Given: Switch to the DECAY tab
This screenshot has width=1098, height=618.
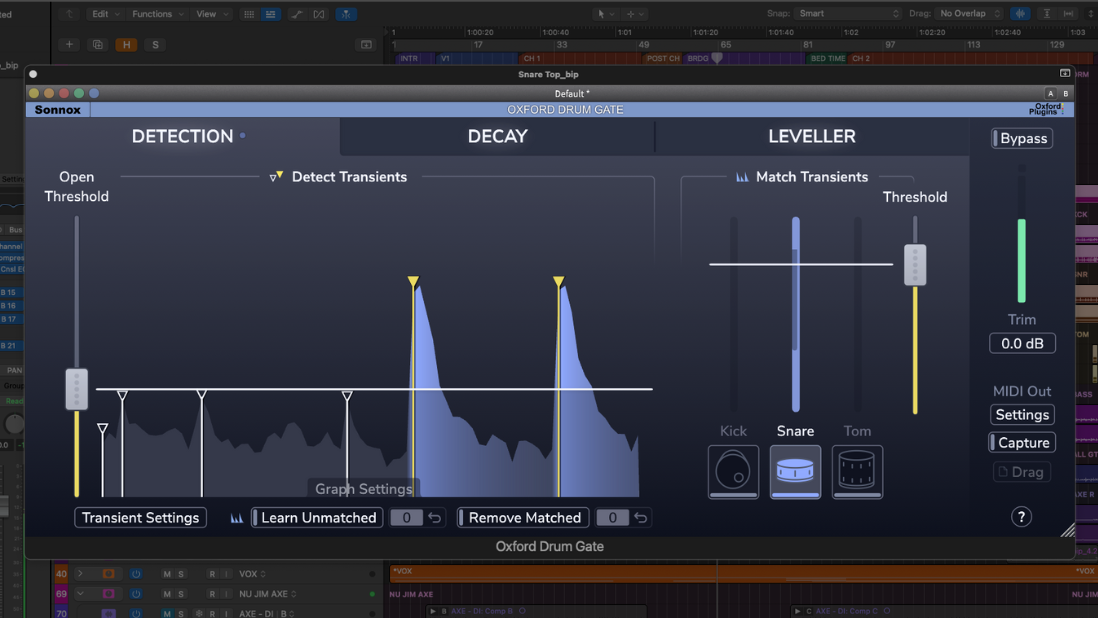Looking at the screenshot, I should tap(497, 136).
